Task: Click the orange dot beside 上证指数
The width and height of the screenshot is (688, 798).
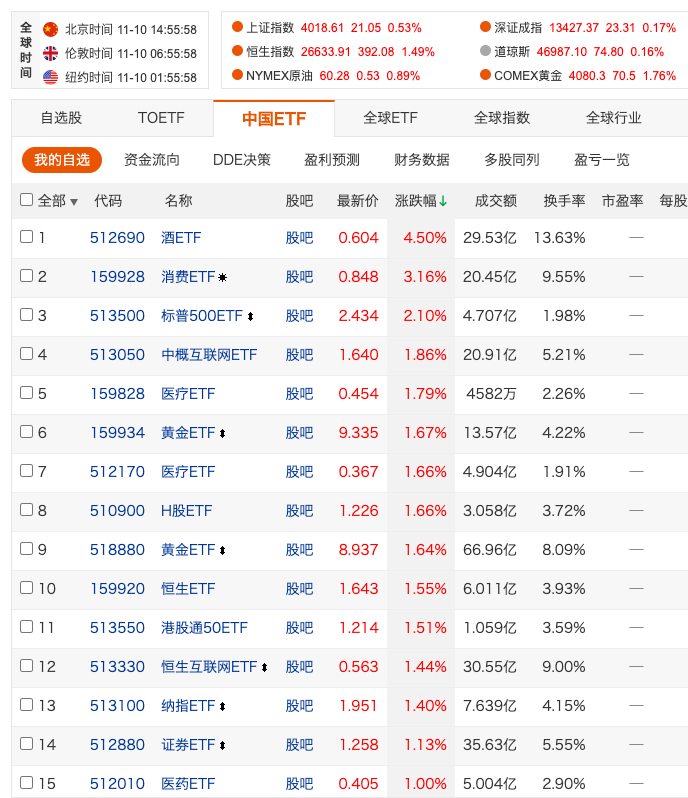Action: coord(237,27)
